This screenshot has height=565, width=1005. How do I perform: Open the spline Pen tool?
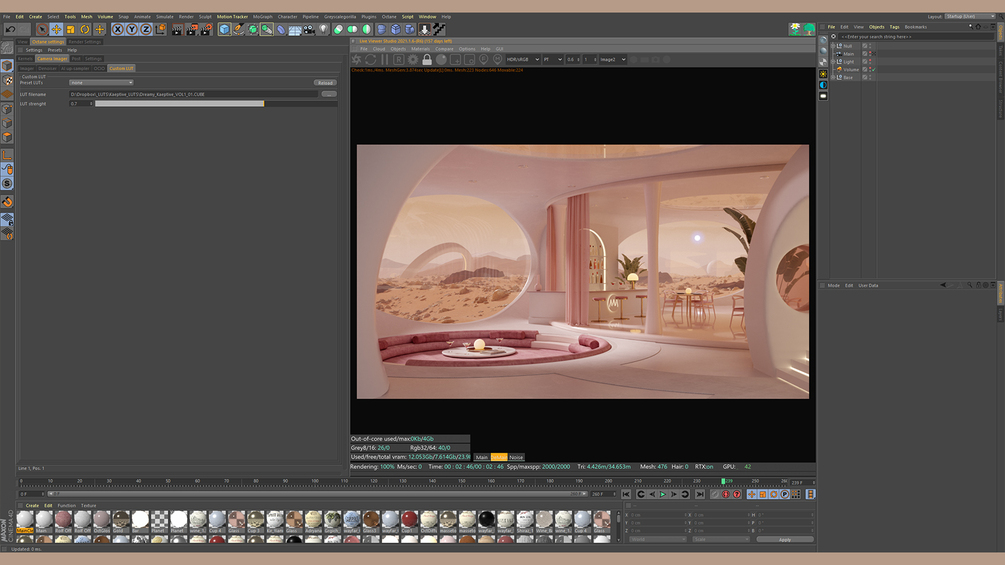click(238, 29)
